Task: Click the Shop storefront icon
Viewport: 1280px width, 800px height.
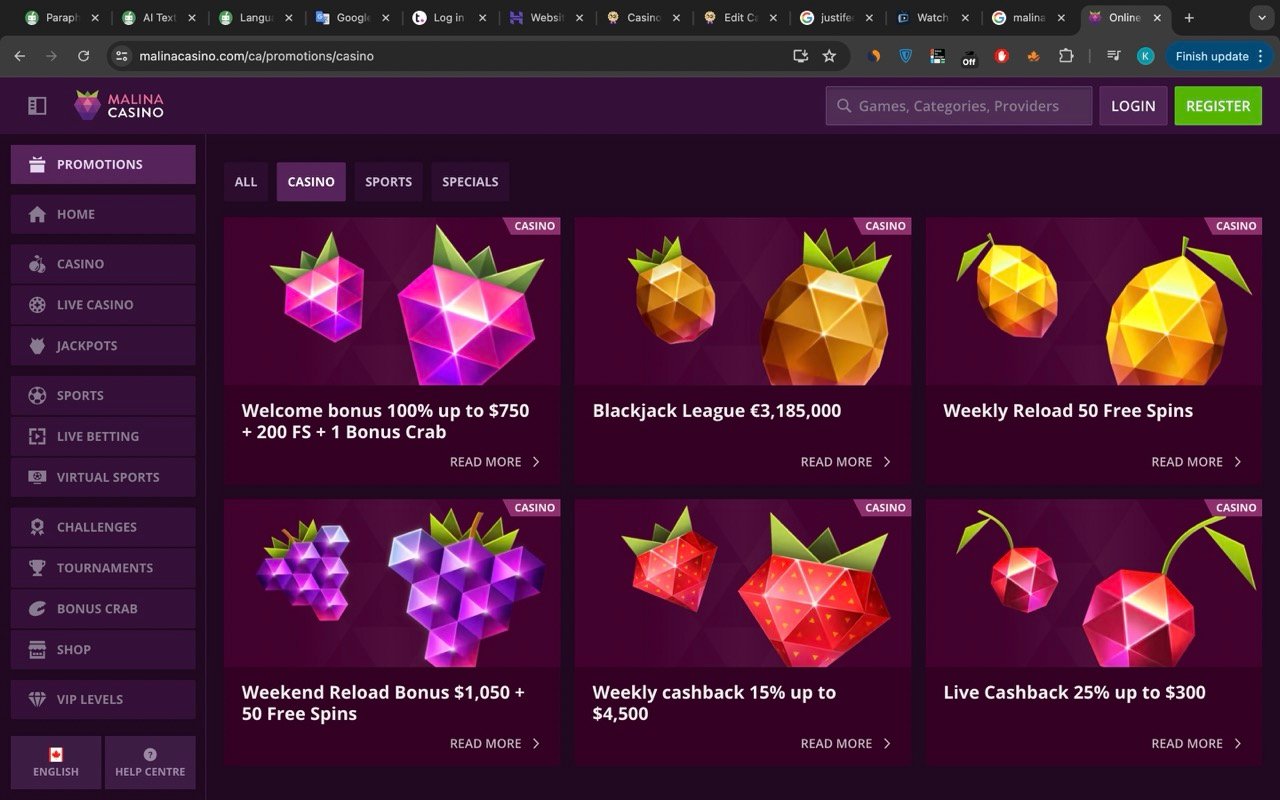Action: pos(37,650)
